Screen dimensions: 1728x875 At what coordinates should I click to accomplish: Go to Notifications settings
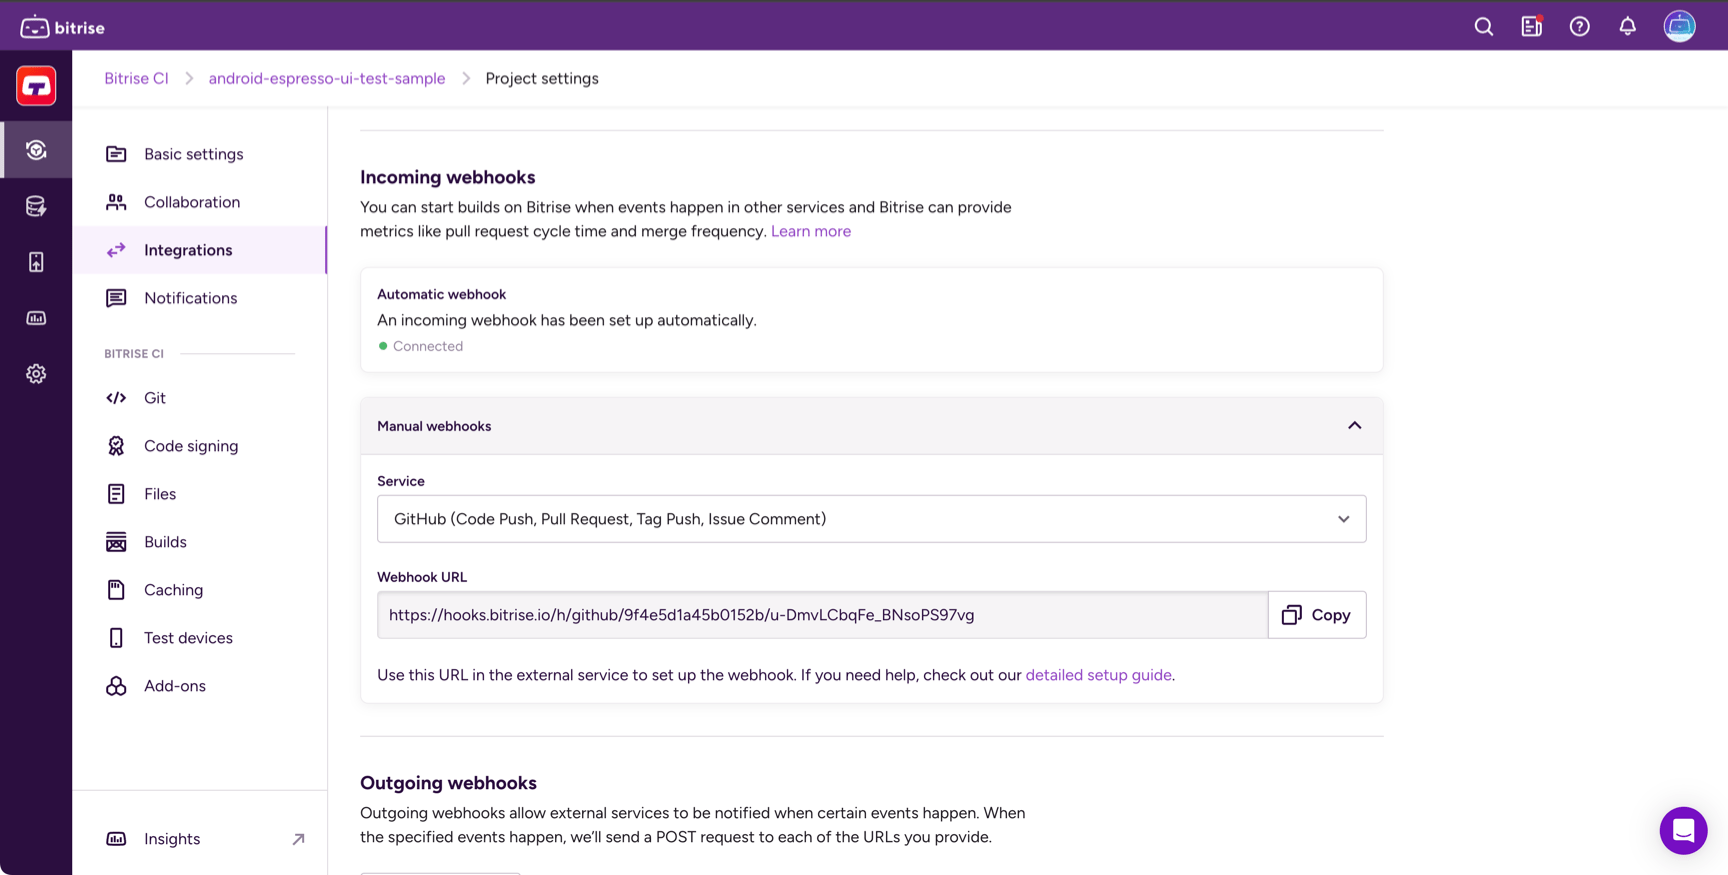coord(190,298)
